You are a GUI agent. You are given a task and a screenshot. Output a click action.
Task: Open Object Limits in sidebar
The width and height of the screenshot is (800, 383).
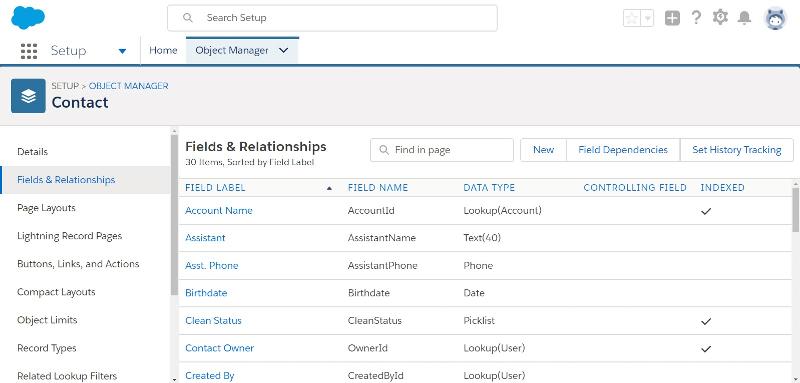click(x=47, y=320)
